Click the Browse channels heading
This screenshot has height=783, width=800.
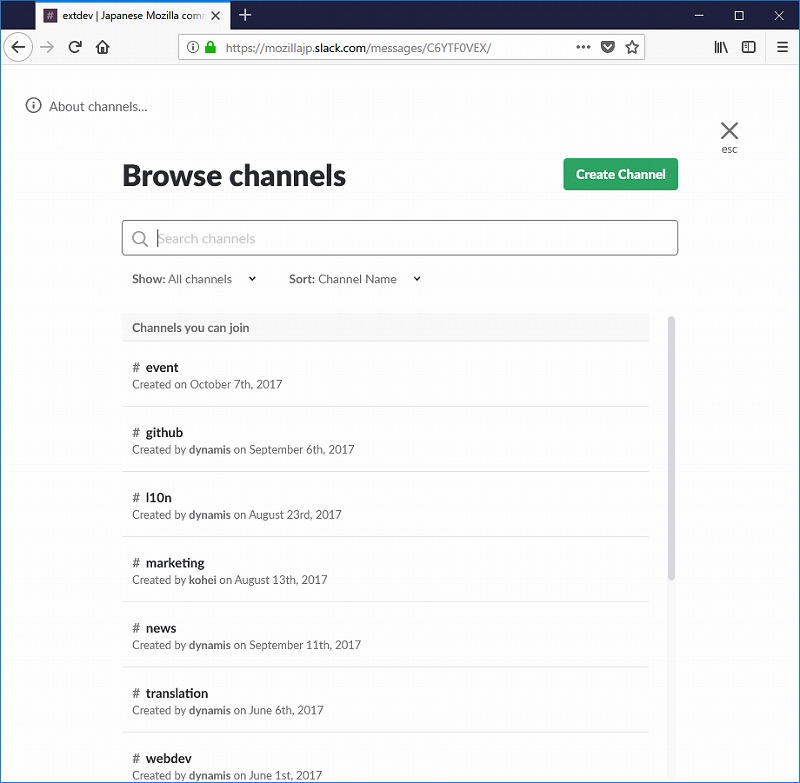tap(234, 176)
